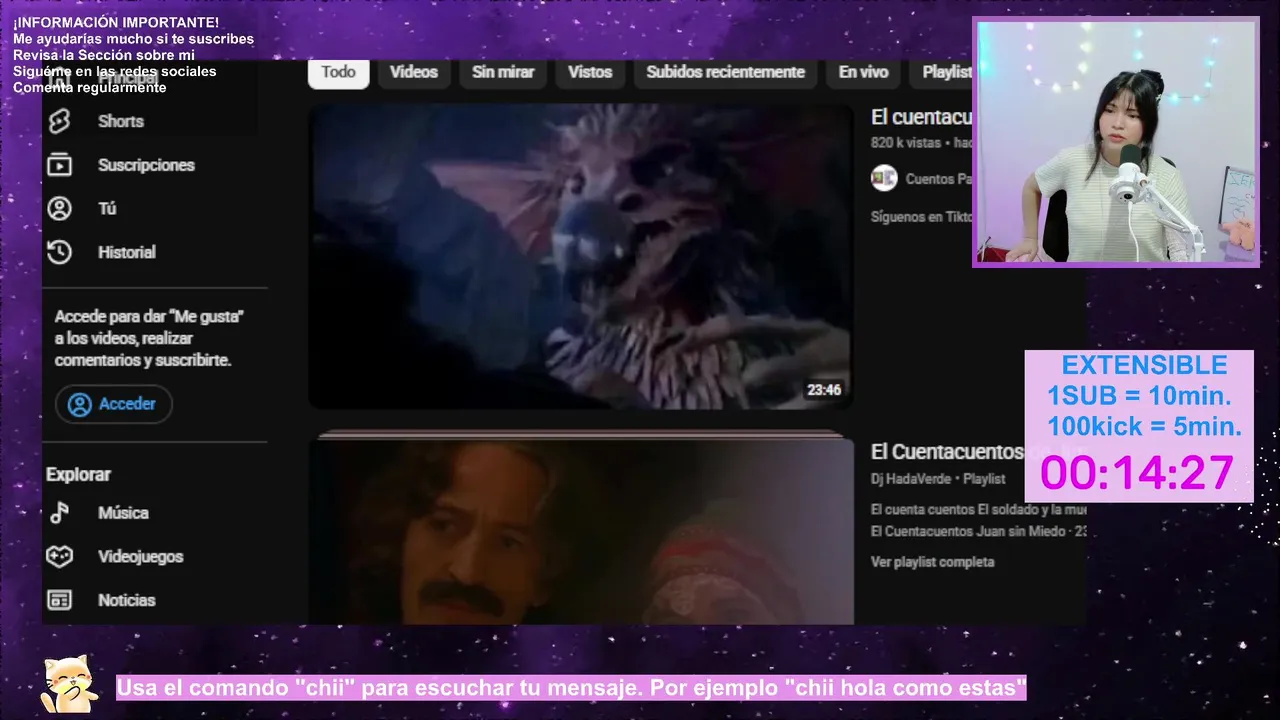The height and width of the screenshot is (720, 1280).
Task: Open the dragon creature video thumbnail
Action: coord(580,256)
